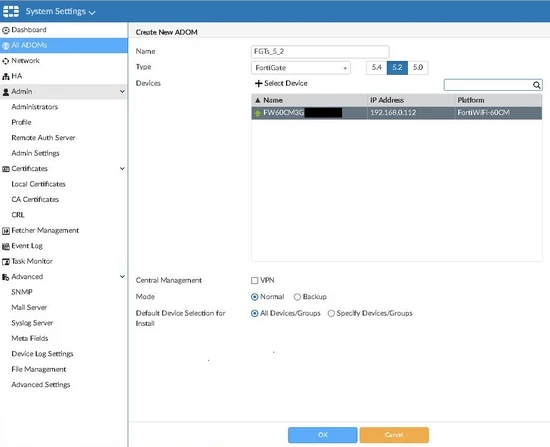
Task: Open the FortiGate Type dropdown
Action: (x=301, y=68)
